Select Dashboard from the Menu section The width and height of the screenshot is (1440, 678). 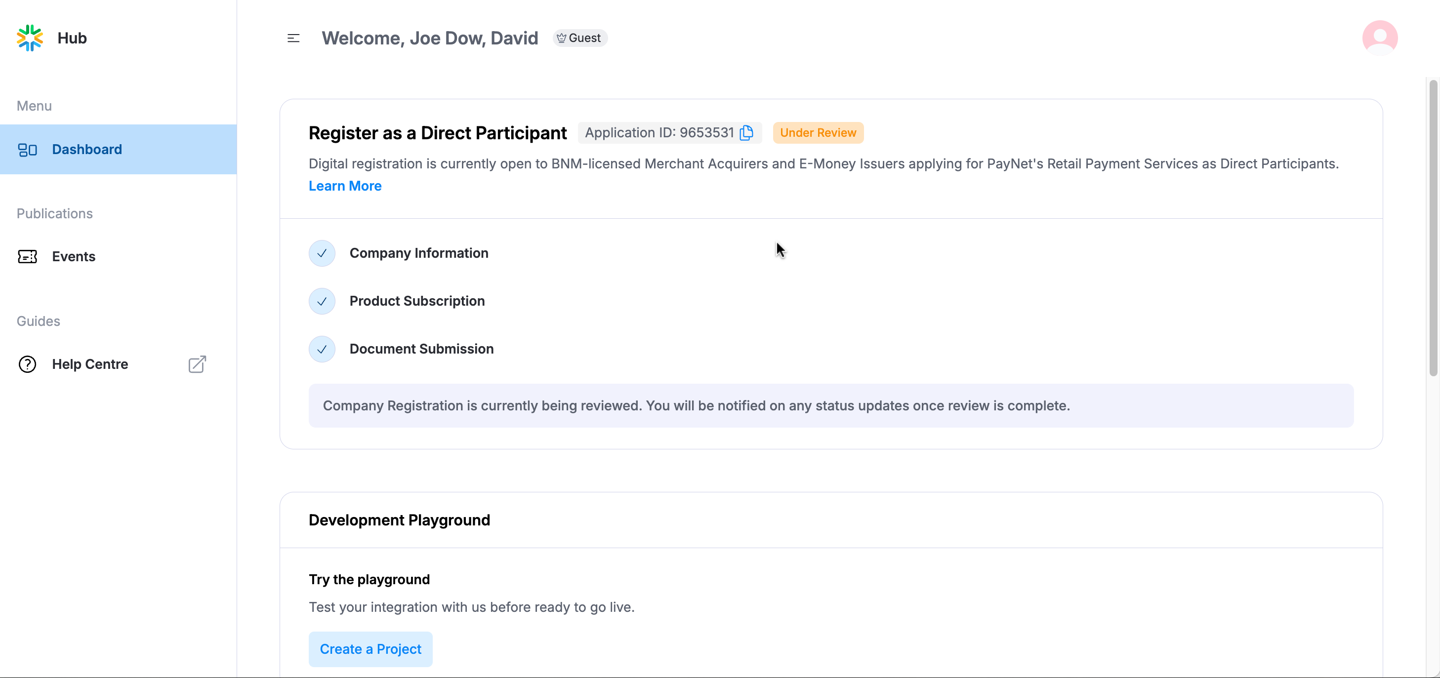[x=87, y=149]
